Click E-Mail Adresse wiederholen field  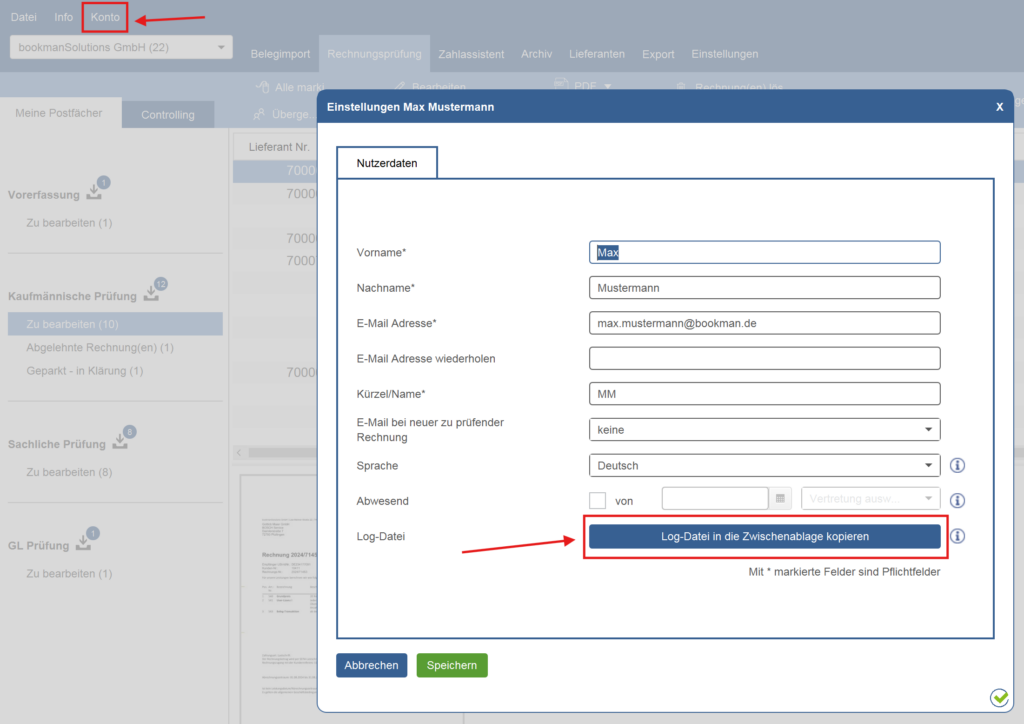(x=764, y=358)
